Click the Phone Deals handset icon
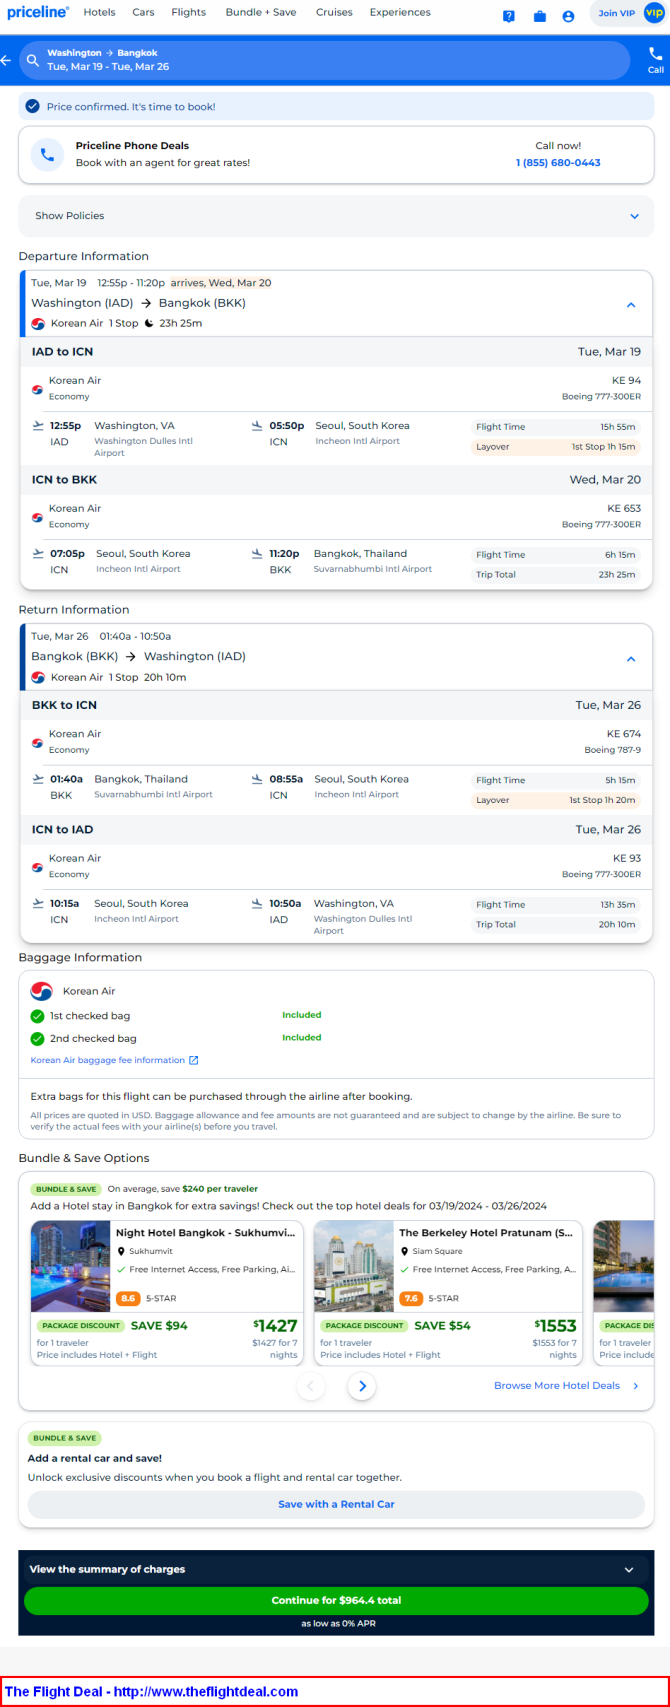This screenshot has width=670, height=1707. coord(47,154)
